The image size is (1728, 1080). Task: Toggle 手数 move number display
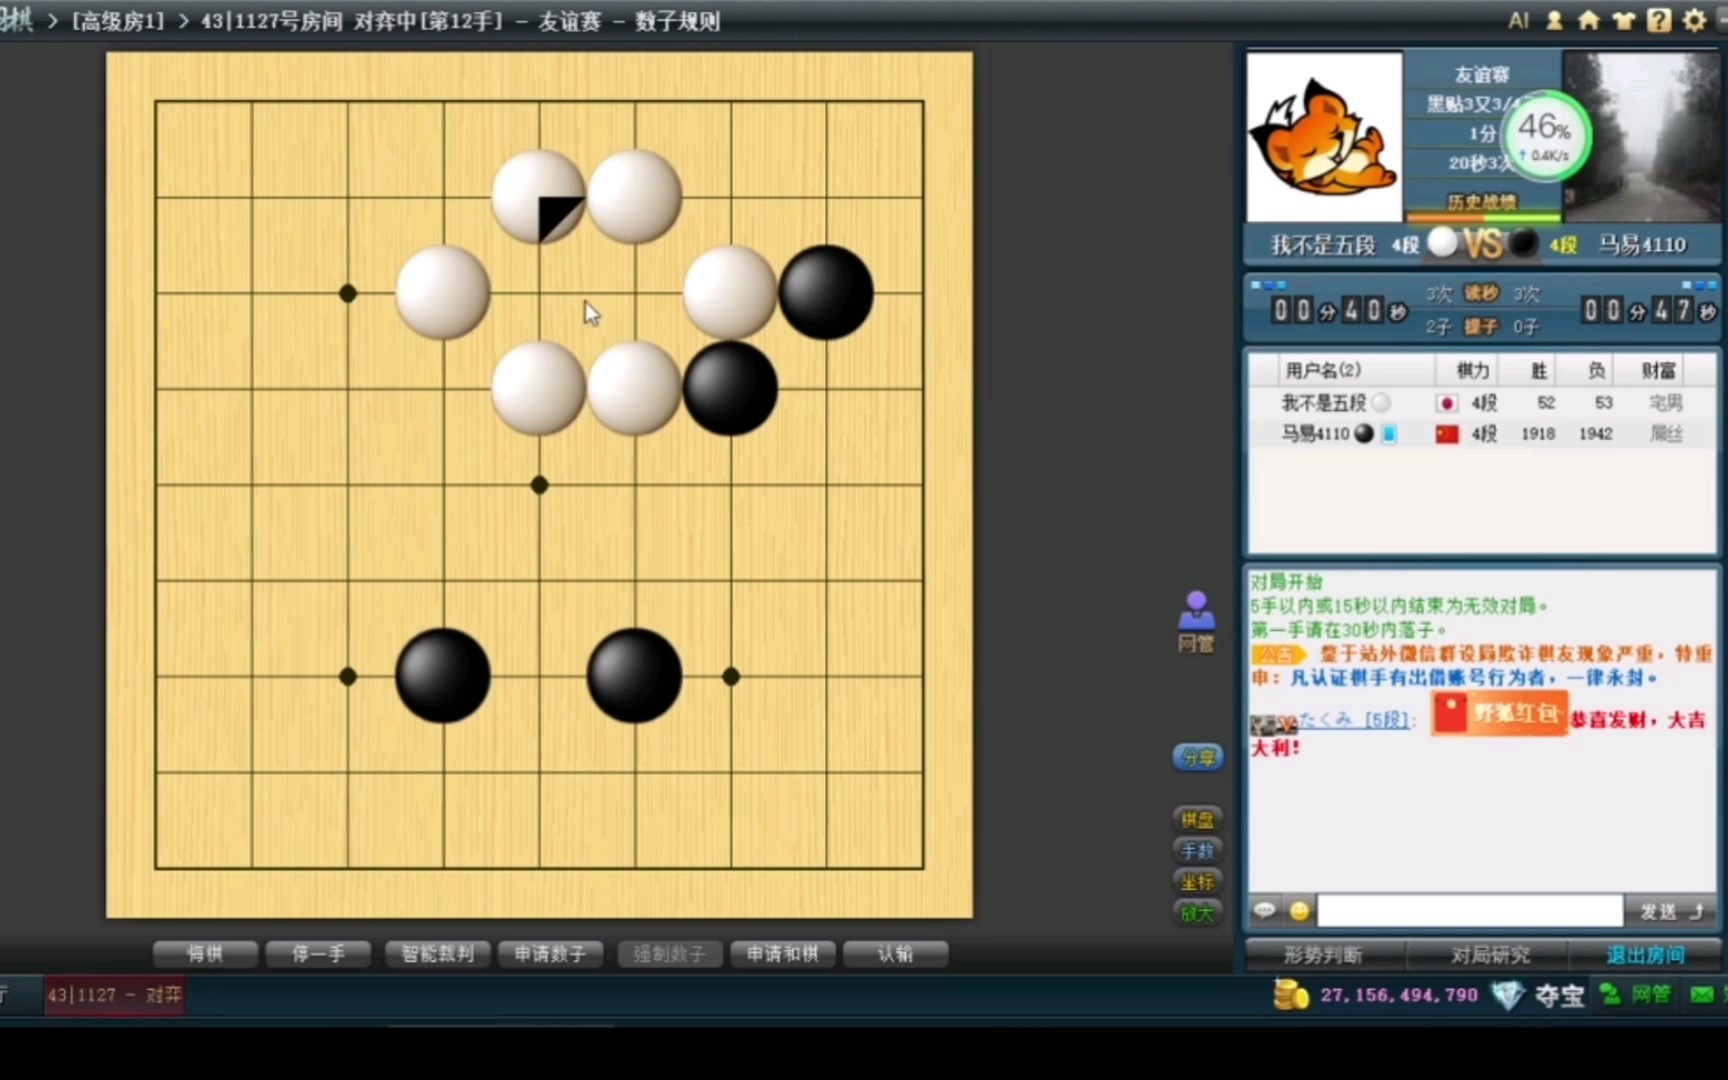(x=1196, y=850)
